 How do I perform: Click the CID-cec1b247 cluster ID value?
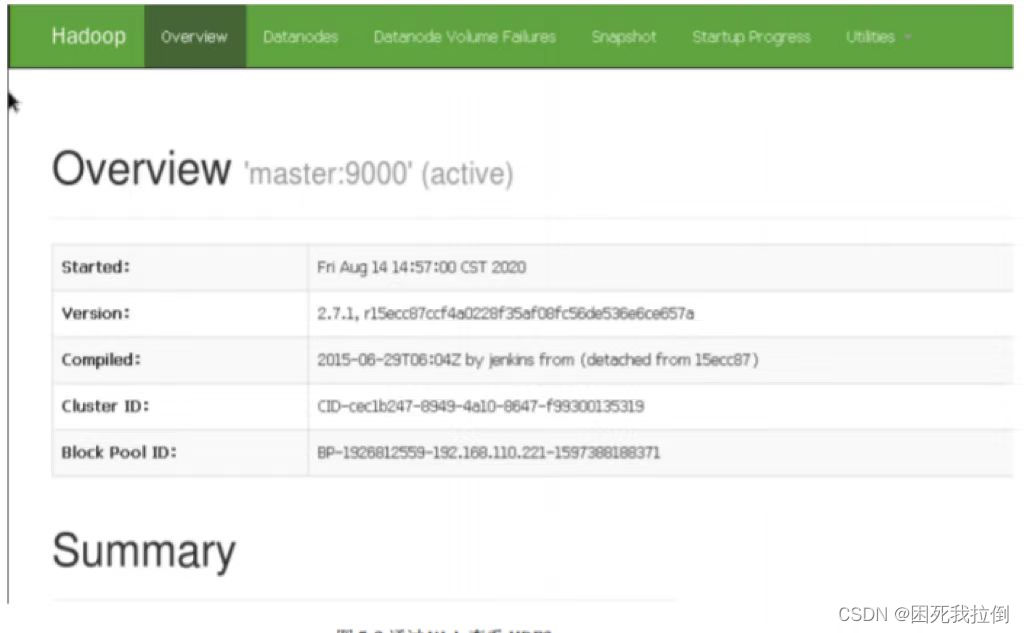(x=481, y=406)
